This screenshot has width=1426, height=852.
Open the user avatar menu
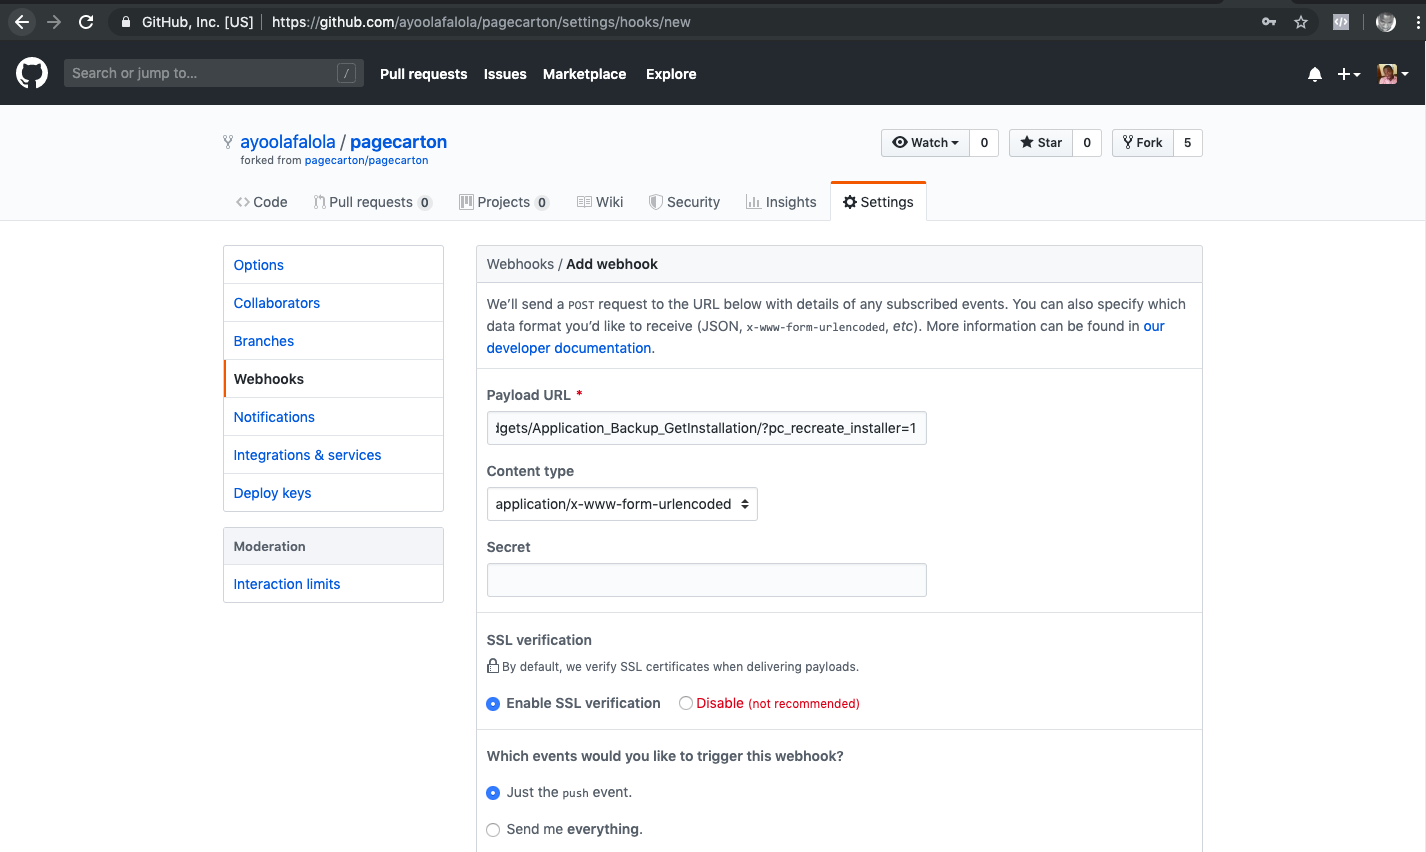tap(1393, 74)
